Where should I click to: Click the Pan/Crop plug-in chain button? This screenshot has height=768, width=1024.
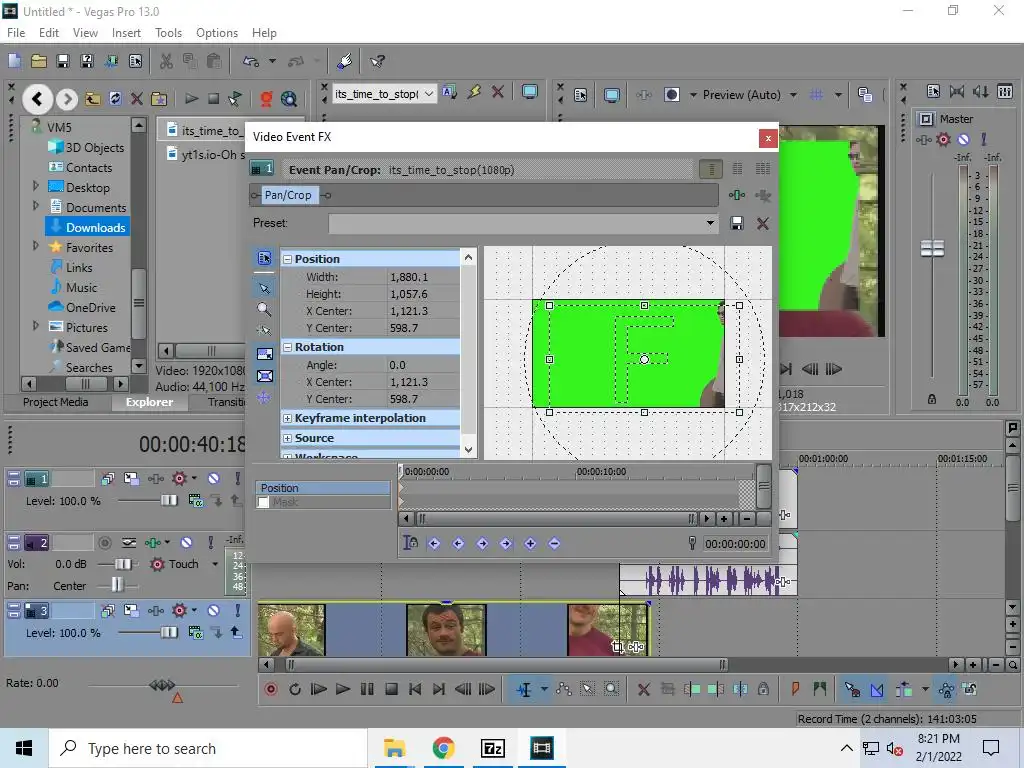[288, 195]
